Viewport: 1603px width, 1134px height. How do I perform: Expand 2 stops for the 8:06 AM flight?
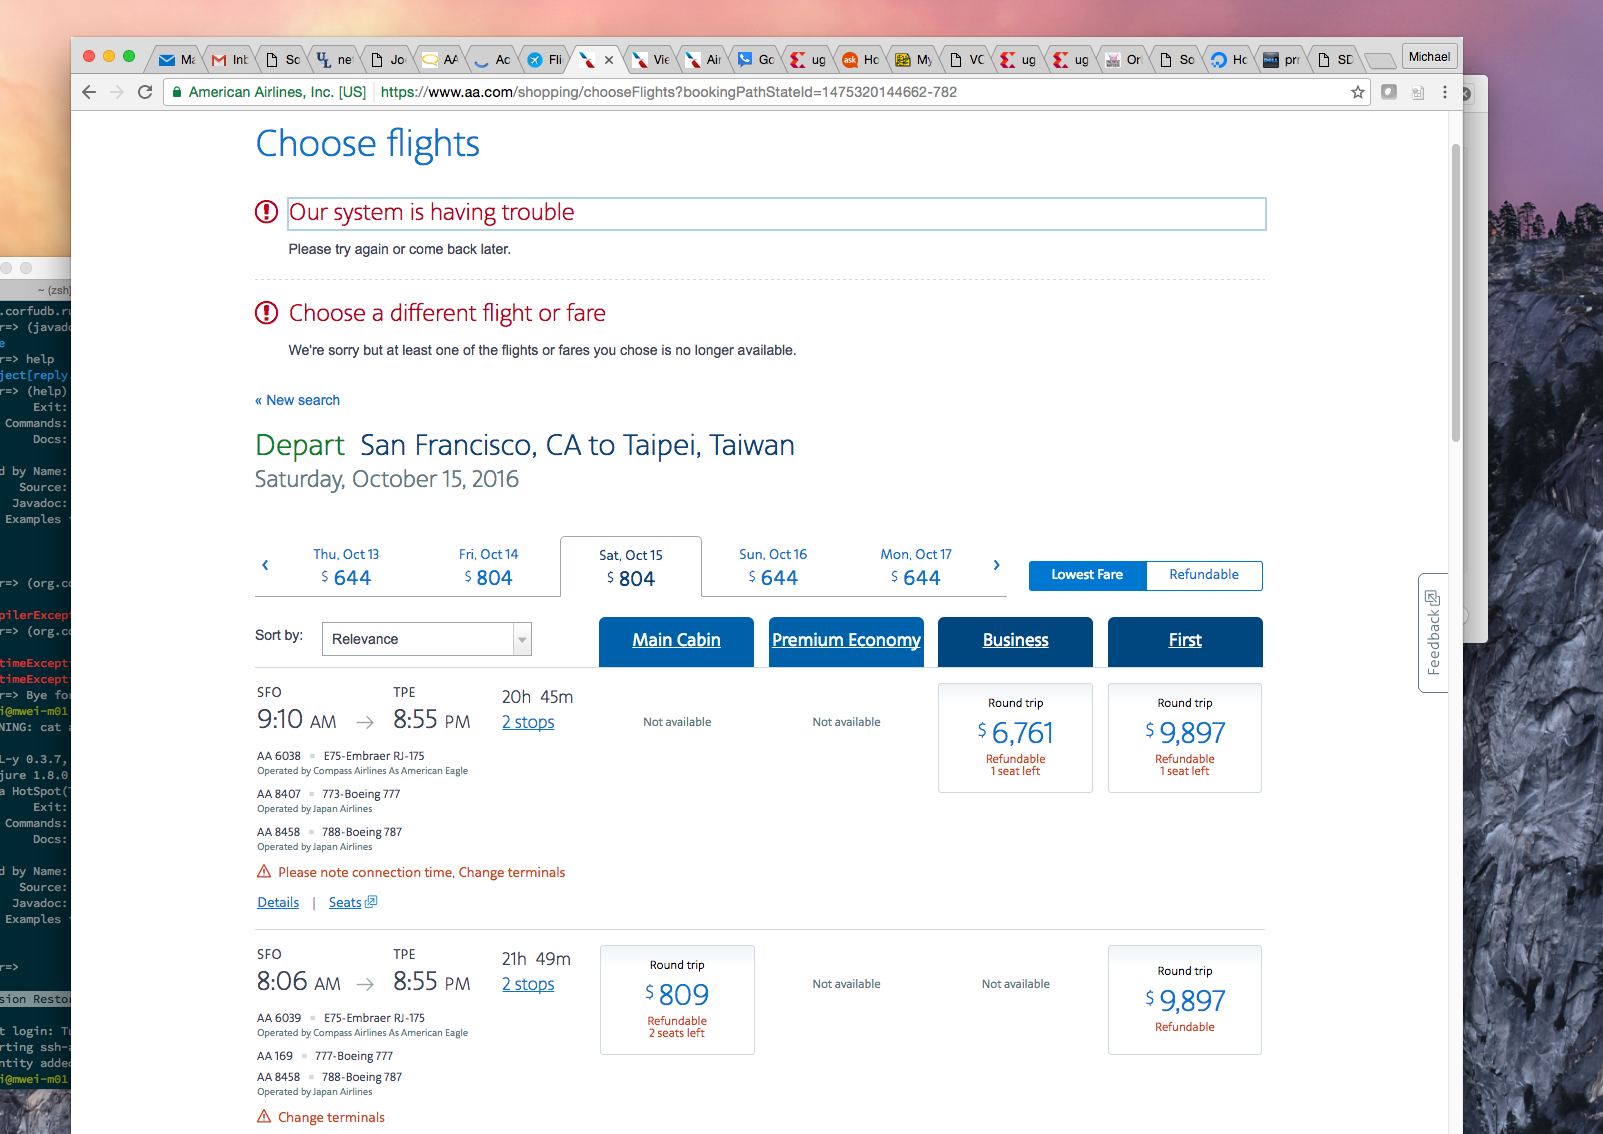point(528,984)
